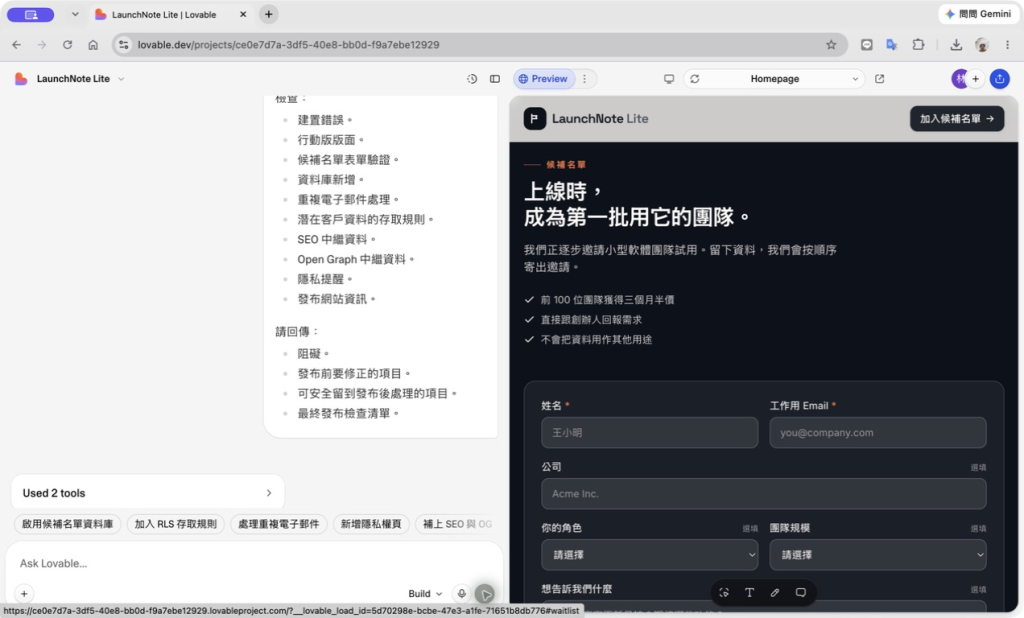Open the version history clock icon

[472, 78]
